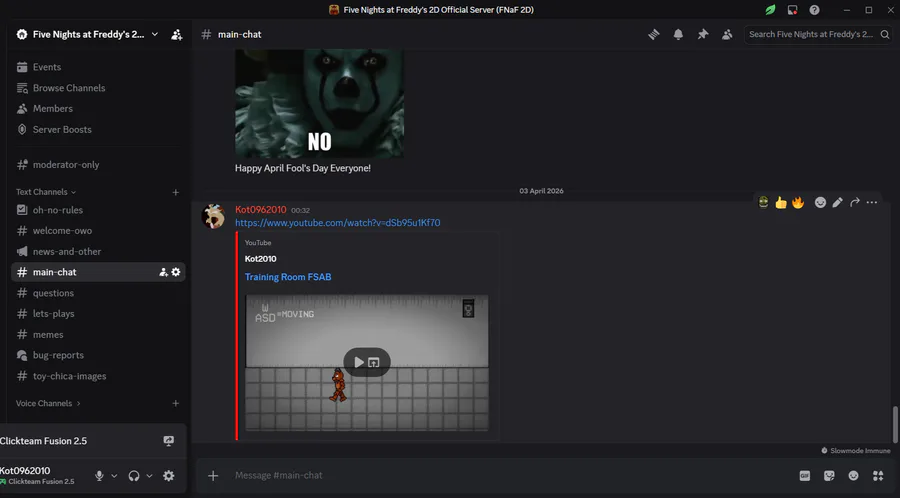
Task: React with the fire emoji
Action: pos(798,203)
